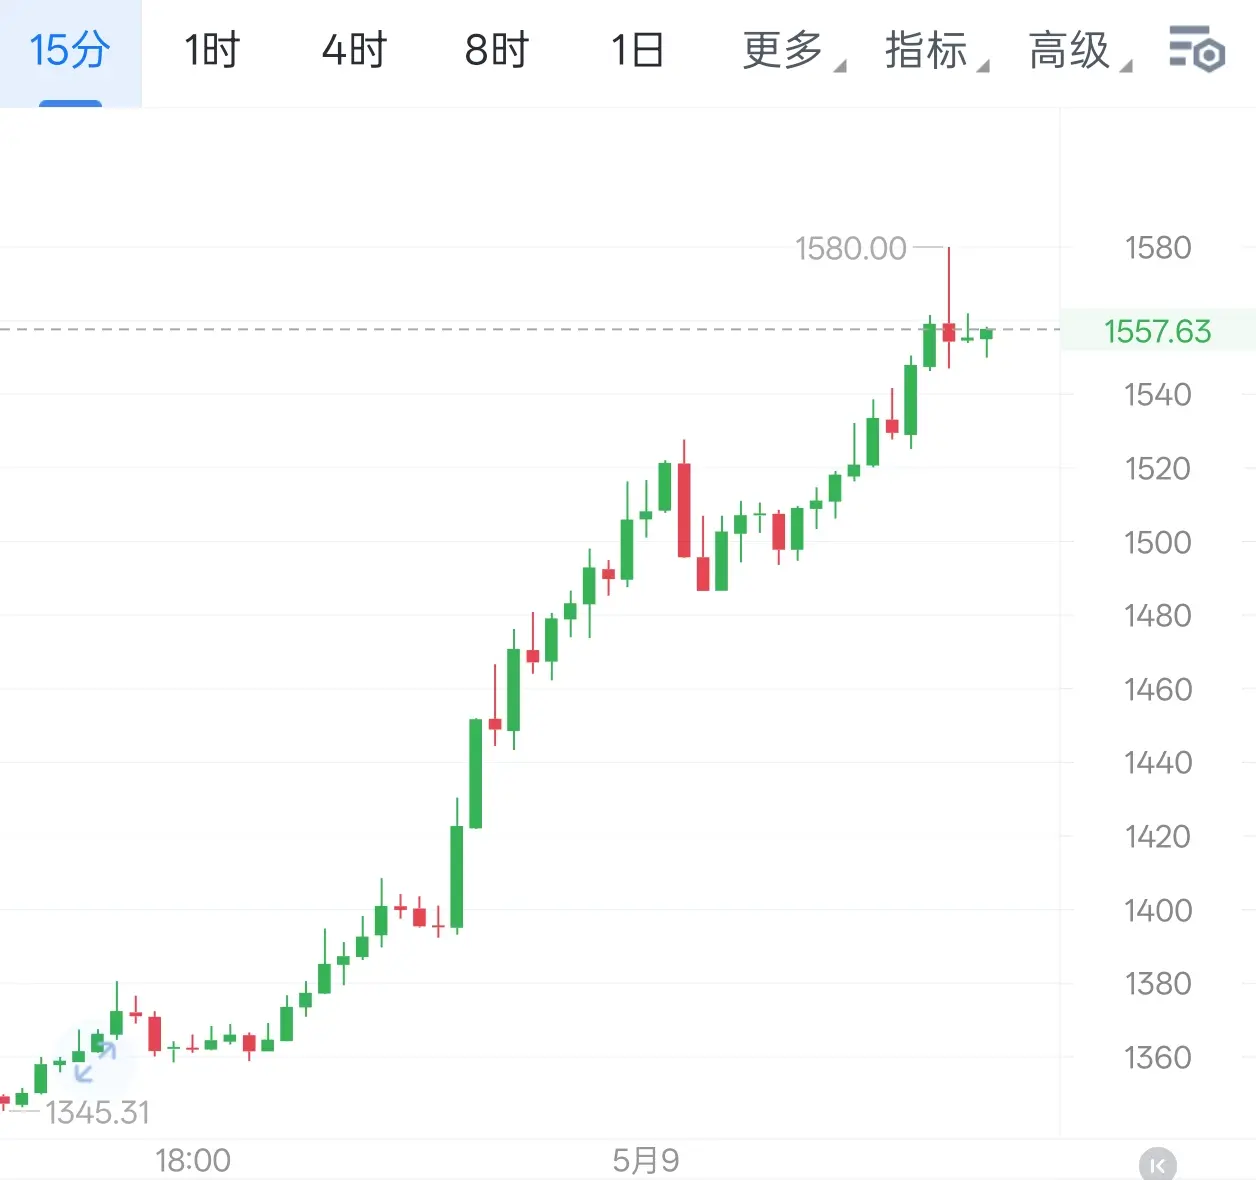Tap the 5月9 date axis label
Screen dimensions: 1256x1180
click(646, 1160)
